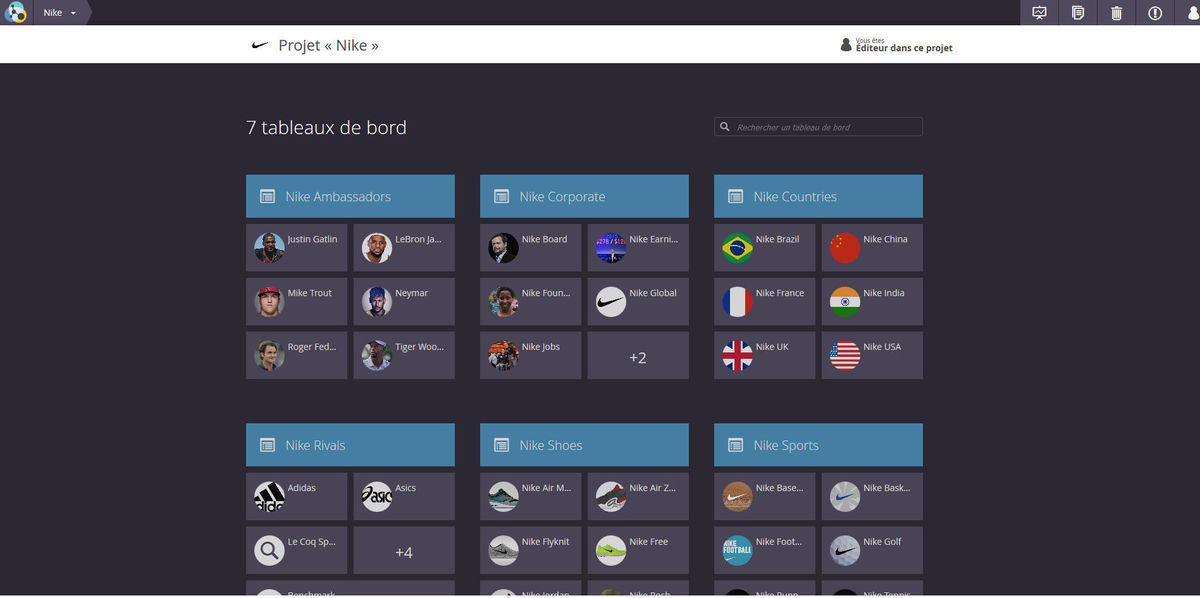This screenshot has width=1200, height=598.
Task: Open the Justin Gatlin dashboard tile
Action: (297, 248)
